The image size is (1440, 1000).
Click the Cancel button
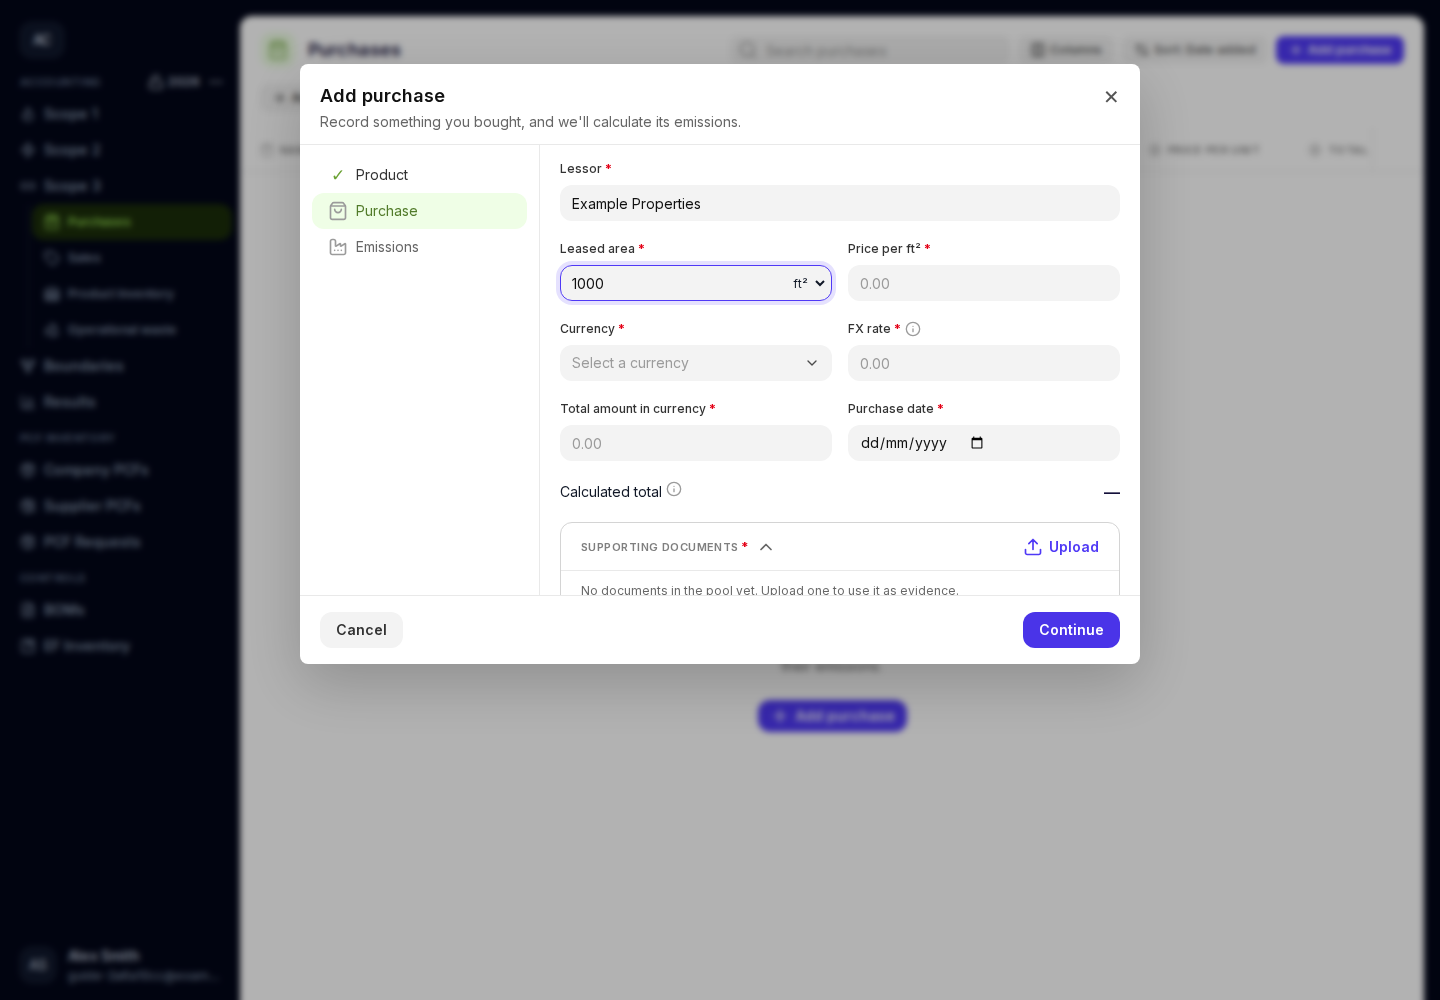(x=361, y=630)
